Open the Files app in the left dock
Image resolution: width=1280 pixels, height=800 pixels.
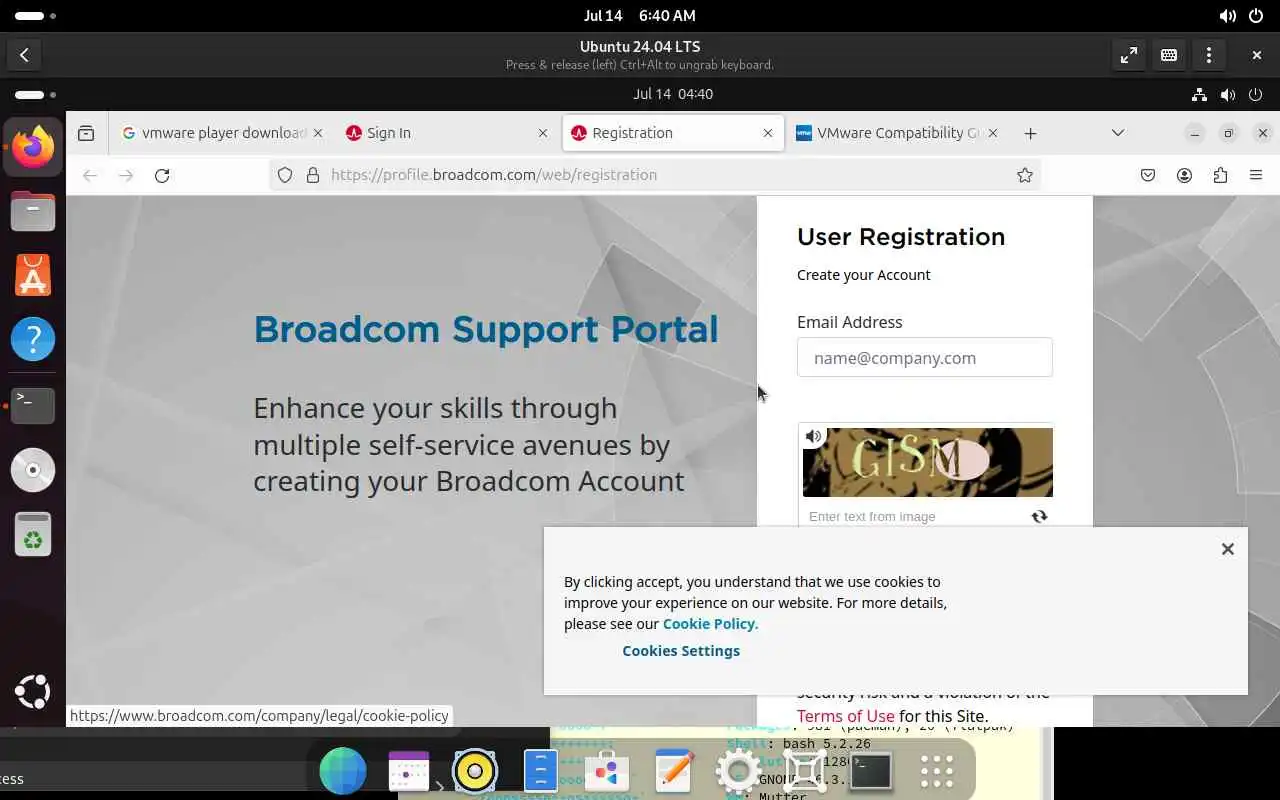pyautogui.click(x=33, y=212)
